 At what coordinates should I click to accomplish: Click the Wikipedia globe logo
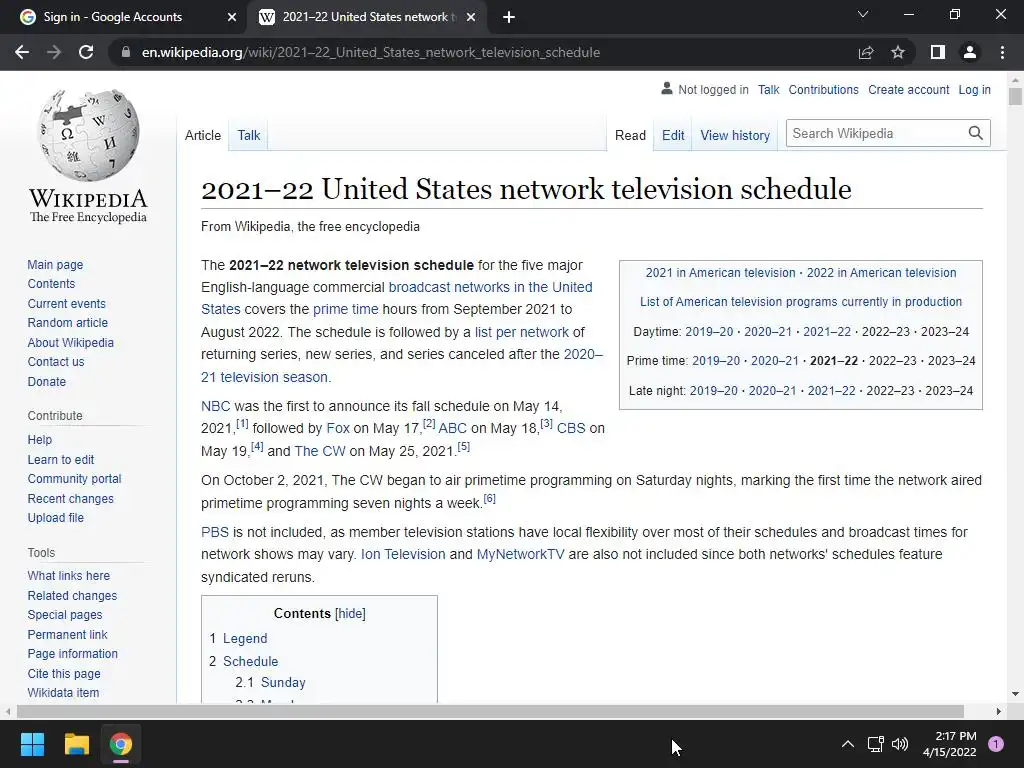(x=89, y=135)
